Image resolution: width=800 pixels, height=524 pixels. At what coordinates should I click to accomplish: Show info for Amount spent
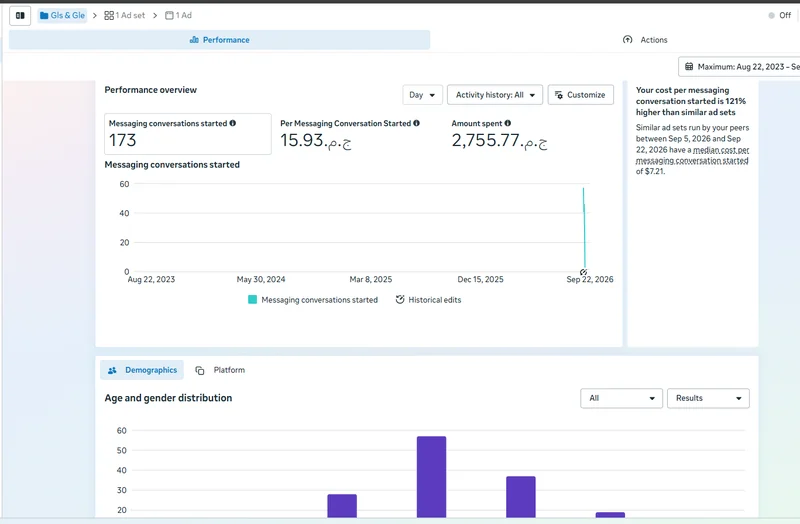pos(508,123)
